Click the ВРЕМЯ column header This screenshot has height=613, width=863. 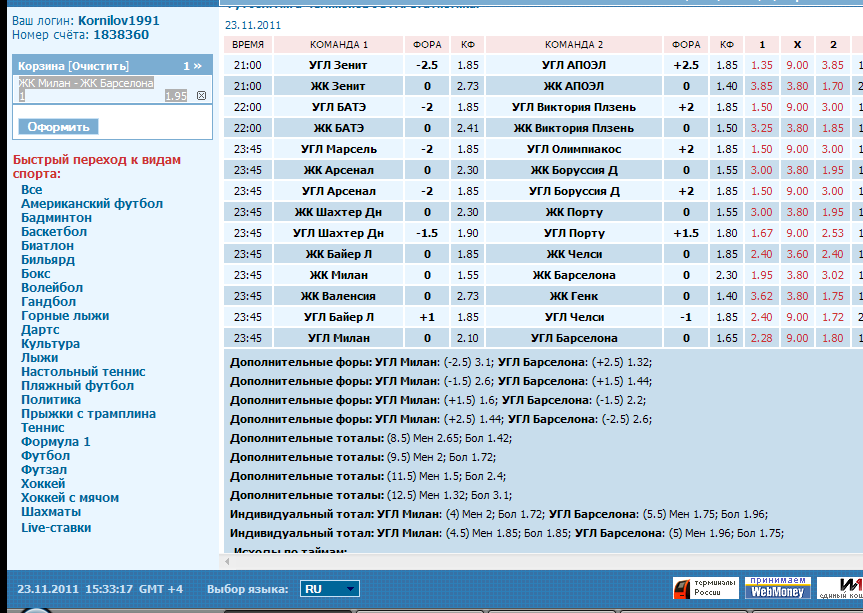[248, 45]
